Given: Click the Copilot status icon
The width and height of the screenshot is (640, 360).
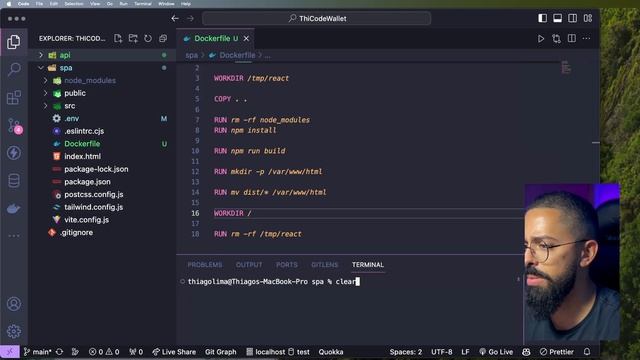Looking at the screenshot, I should (x=526, y=351).
